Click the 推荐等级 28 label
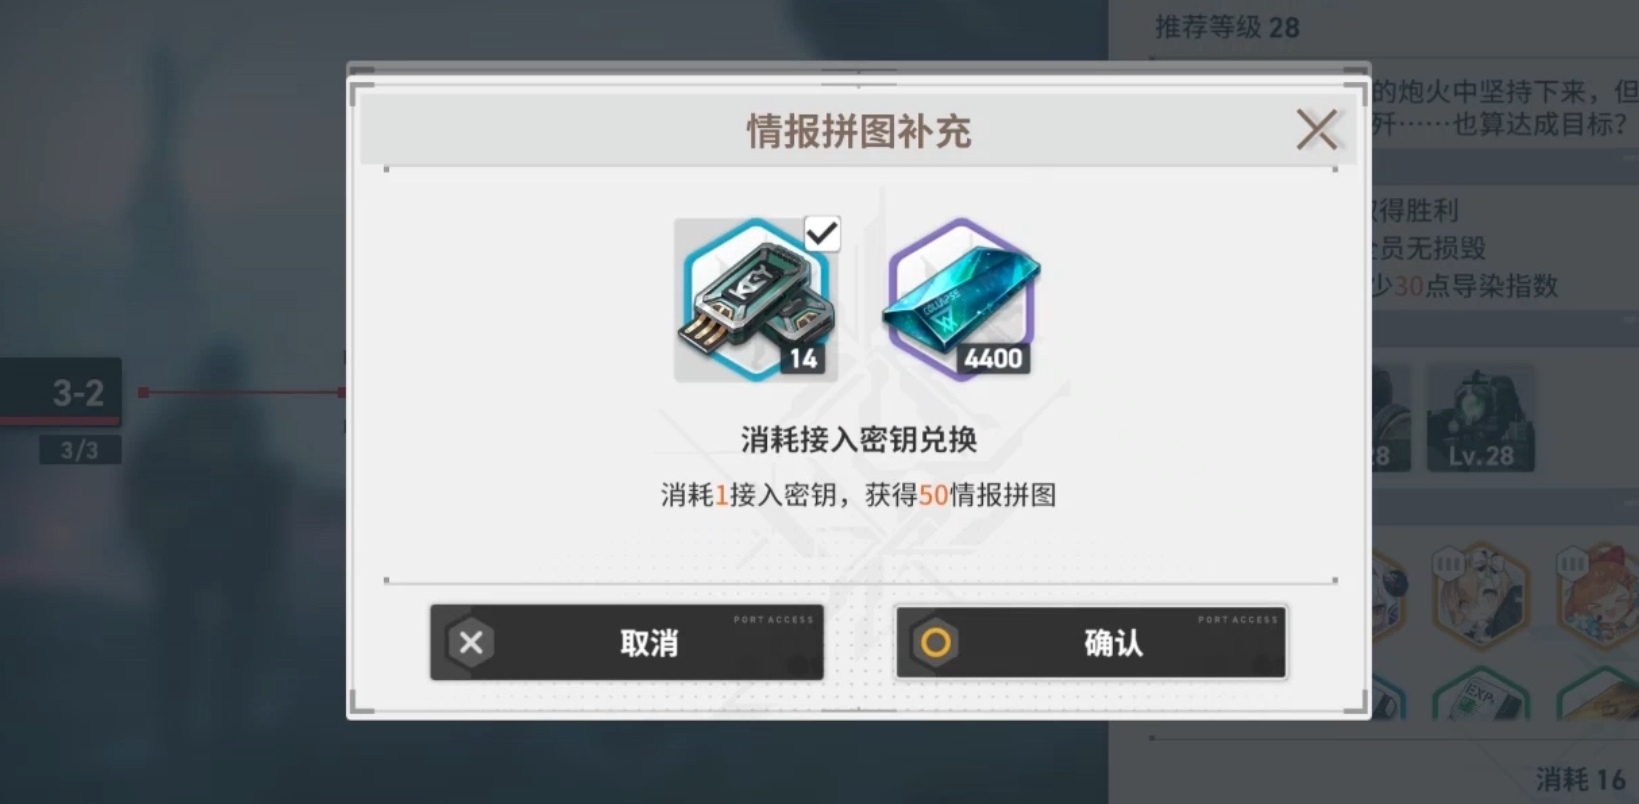Screen dimensions: 1639x804 click(1227, 27)
